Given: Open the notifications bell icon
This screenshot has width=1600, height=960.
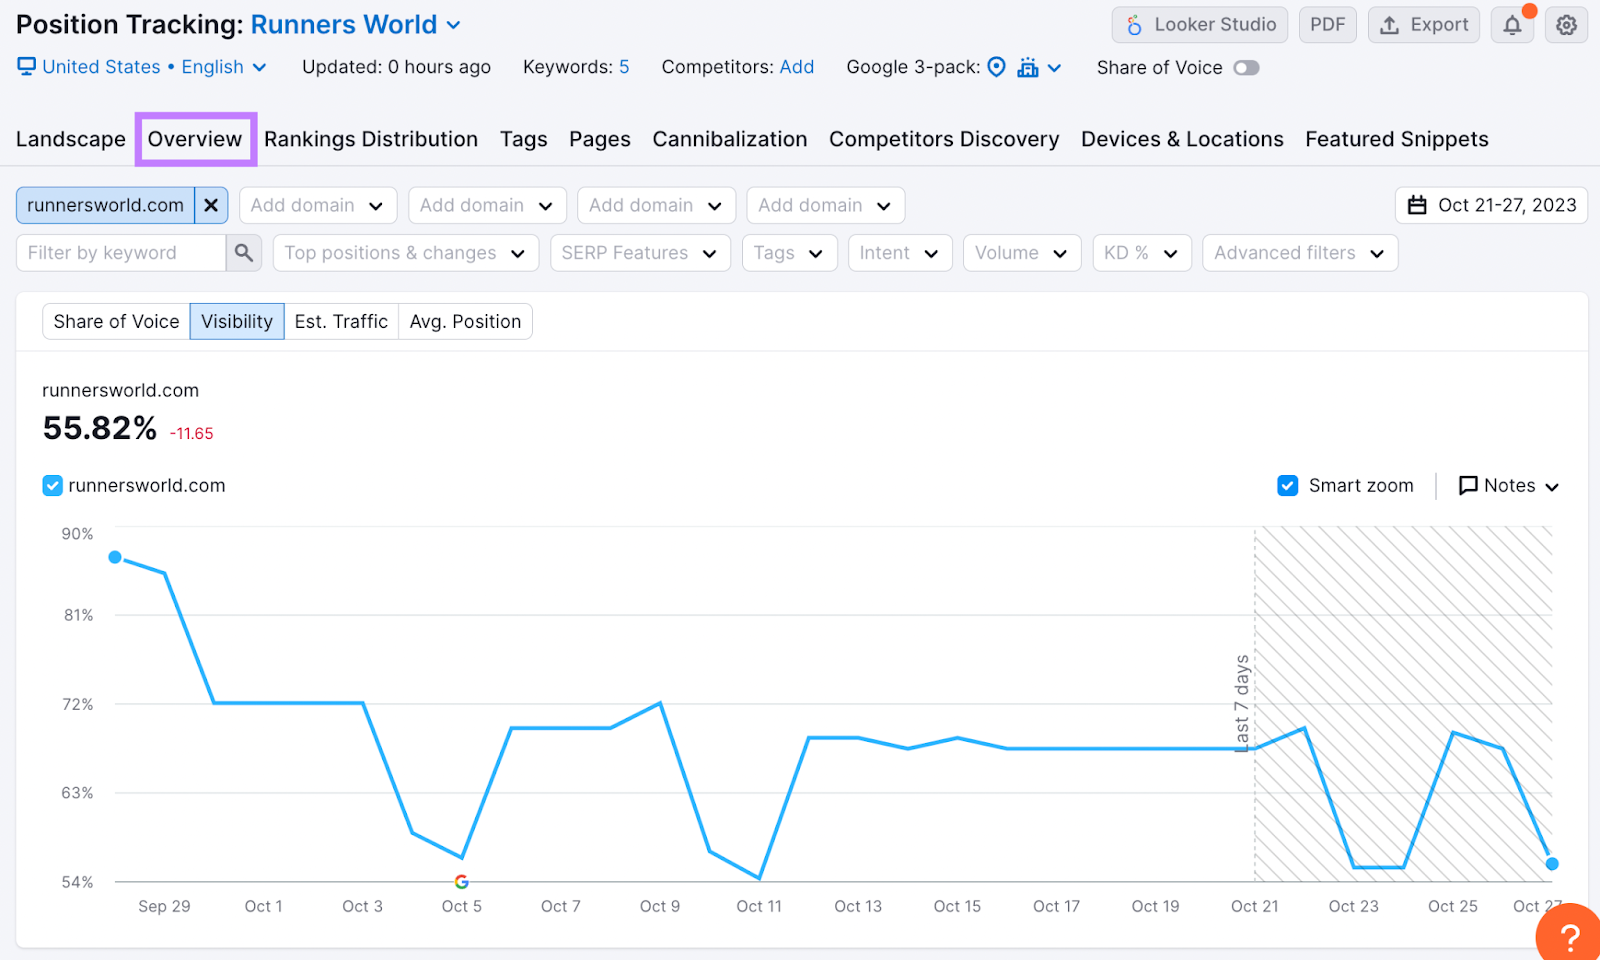Looking at the screenshot, I should (1511, 24).
